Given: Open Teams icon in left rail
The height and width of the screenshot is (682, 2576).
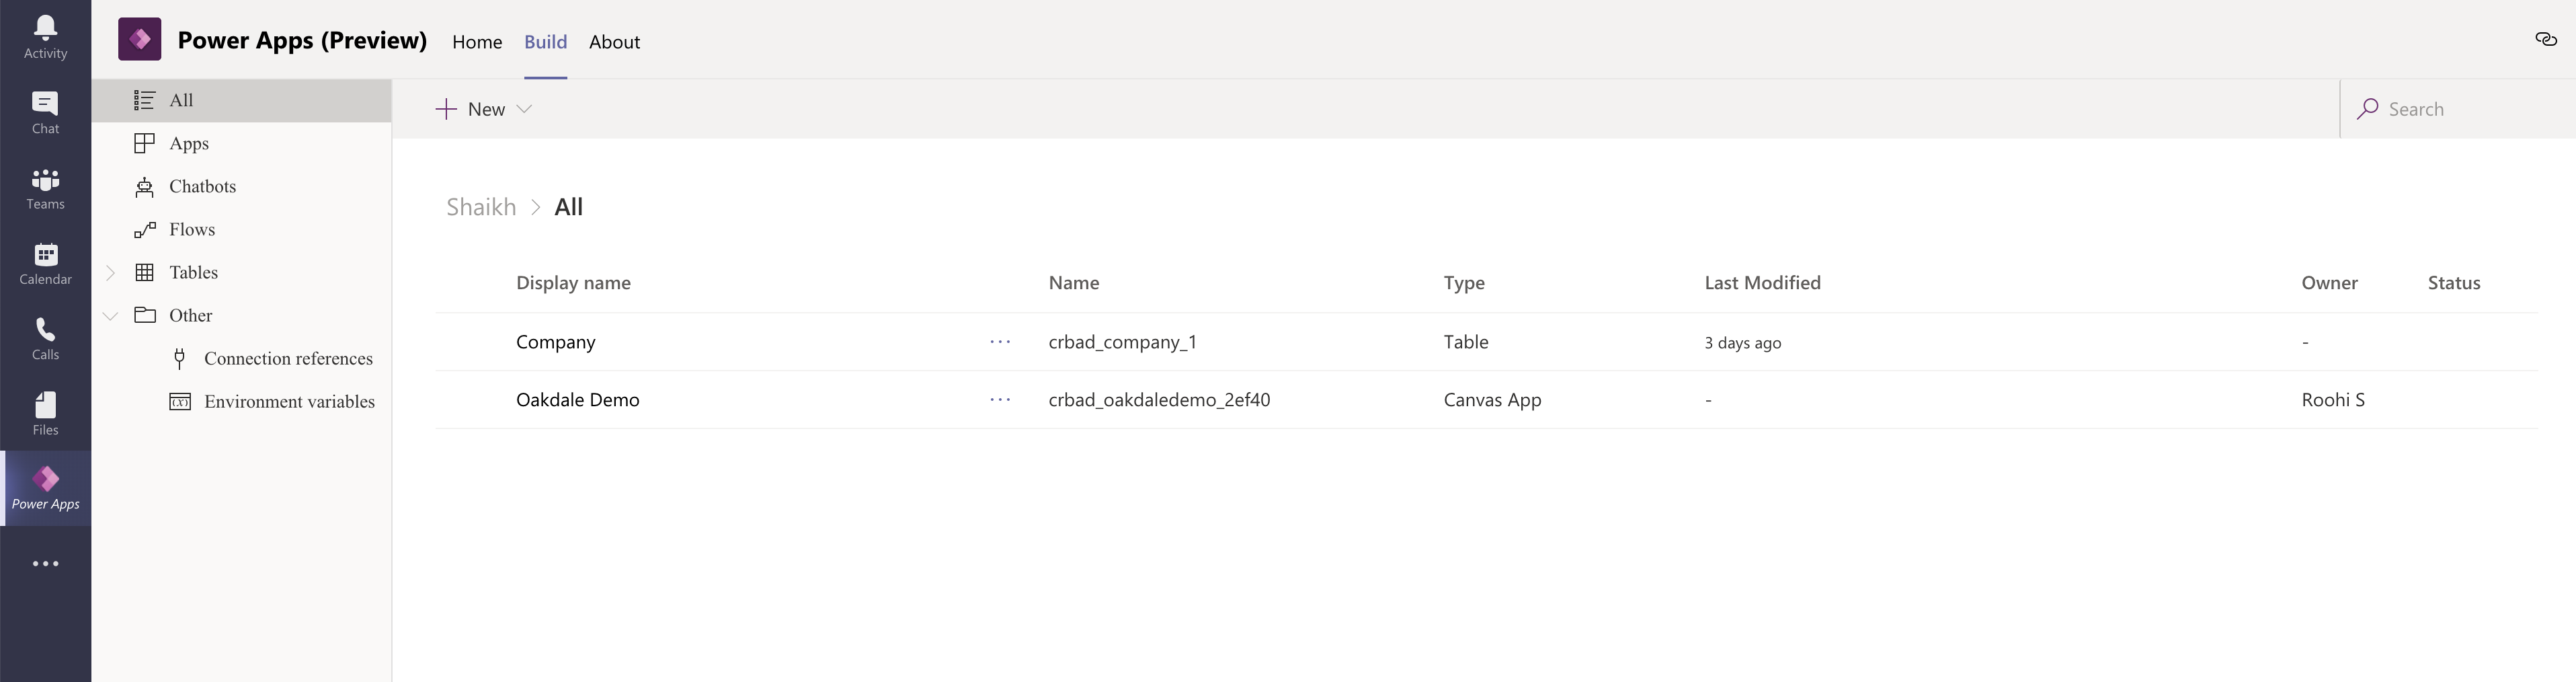Looking at the screenshot, I should [x=45, y=179].
